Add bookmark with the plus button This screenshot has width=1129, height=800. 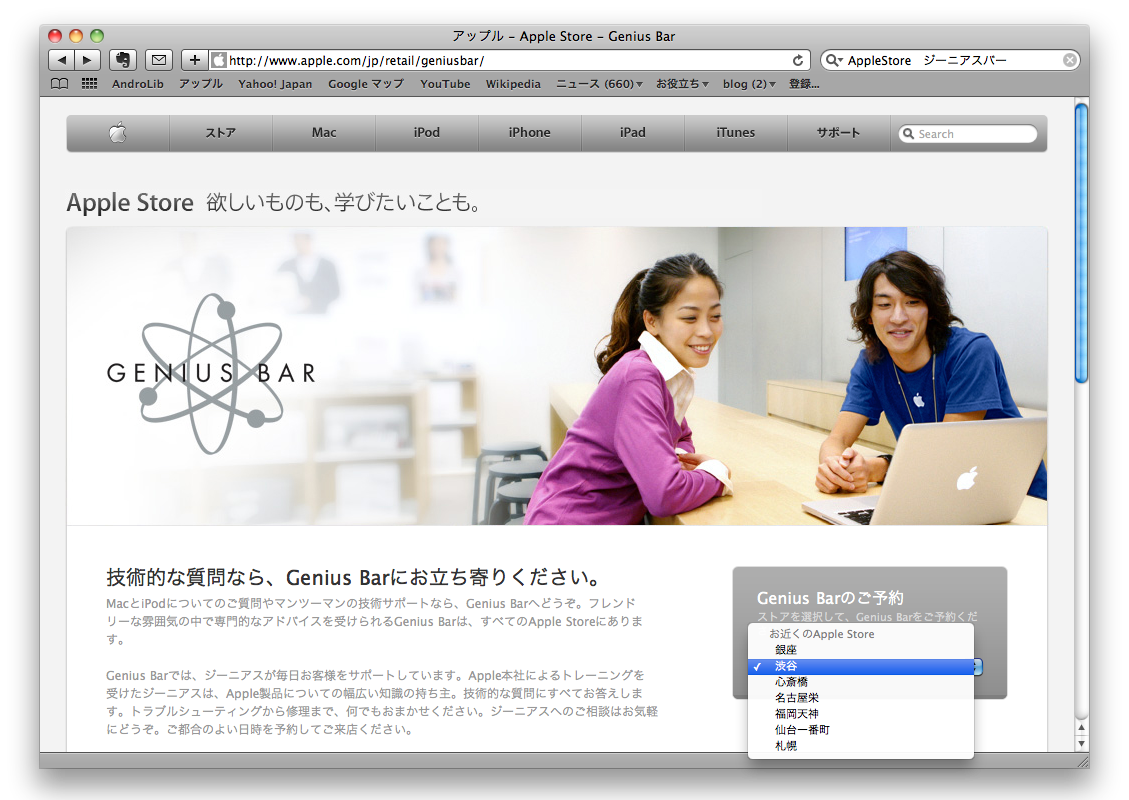pos(194,60)
